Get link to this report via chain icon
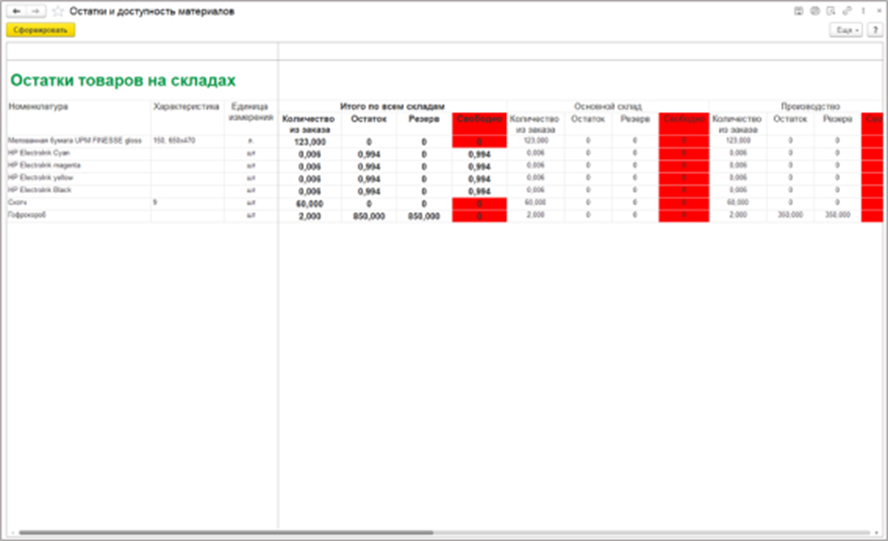This screenshot has width=888, height=541. [846, 10]
